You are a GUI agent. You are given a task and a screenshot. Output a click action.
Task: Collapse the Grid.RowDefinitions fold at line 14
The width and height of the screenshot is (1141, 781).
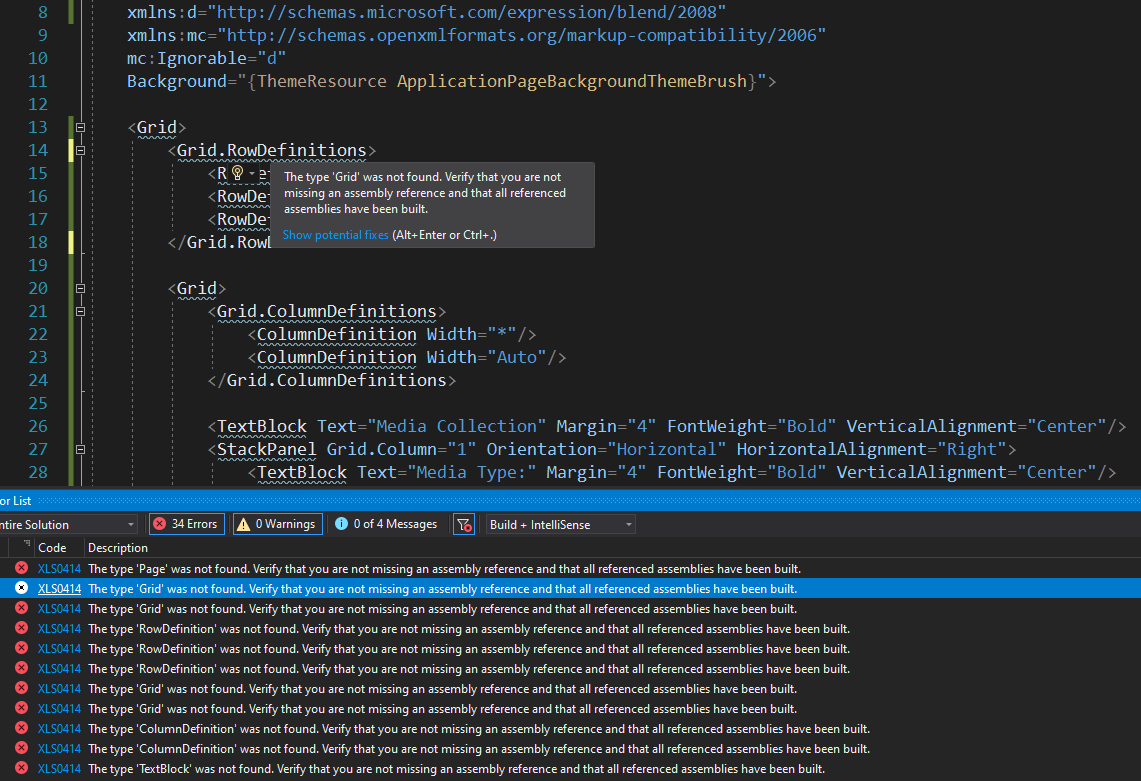pyautogui.click(x=79, y=150)
